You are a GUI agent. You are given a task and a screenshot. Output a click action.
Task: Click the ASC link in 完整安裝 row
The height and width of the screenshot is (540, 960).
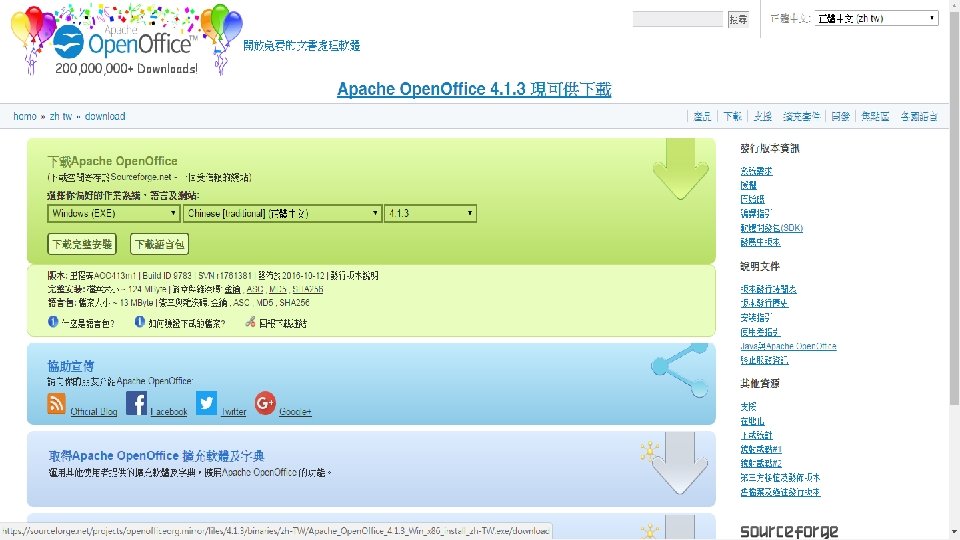[255, 289]
